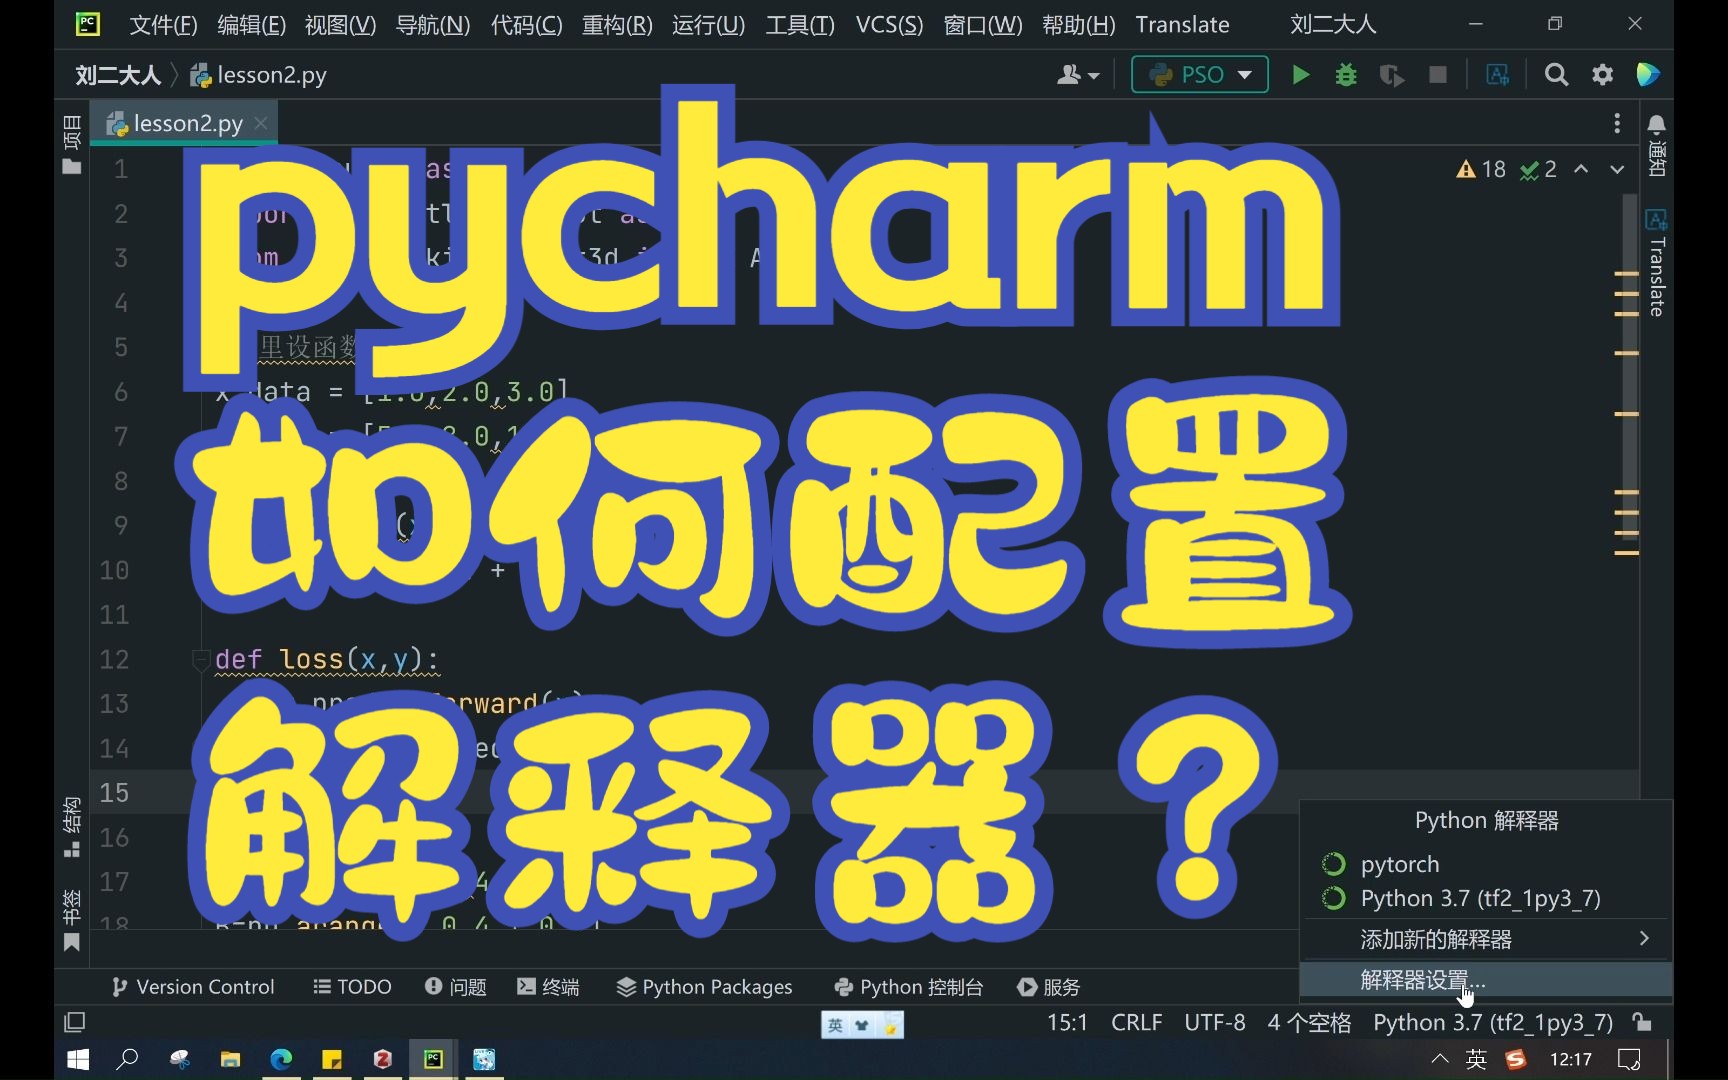
Task: Open Windows taskbar search
Action: 127,1059
